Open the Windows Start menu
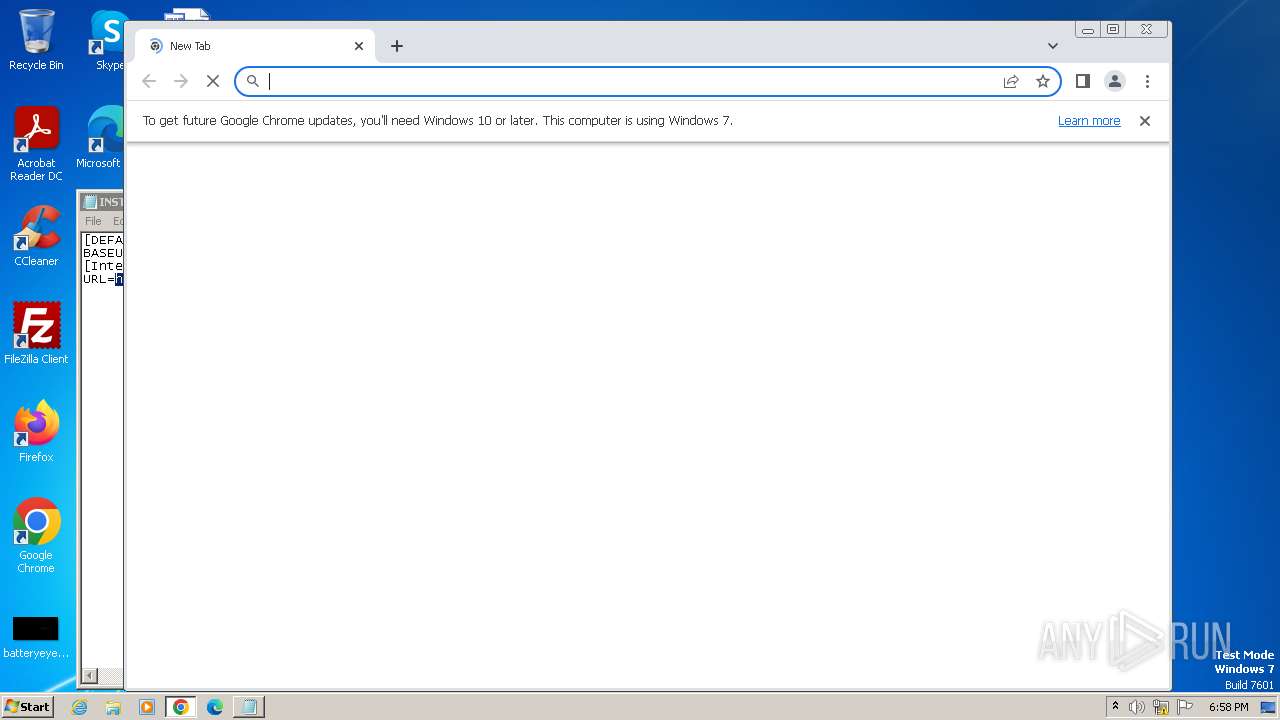This screenshot has height=720, width=1280. click(27, 707)
